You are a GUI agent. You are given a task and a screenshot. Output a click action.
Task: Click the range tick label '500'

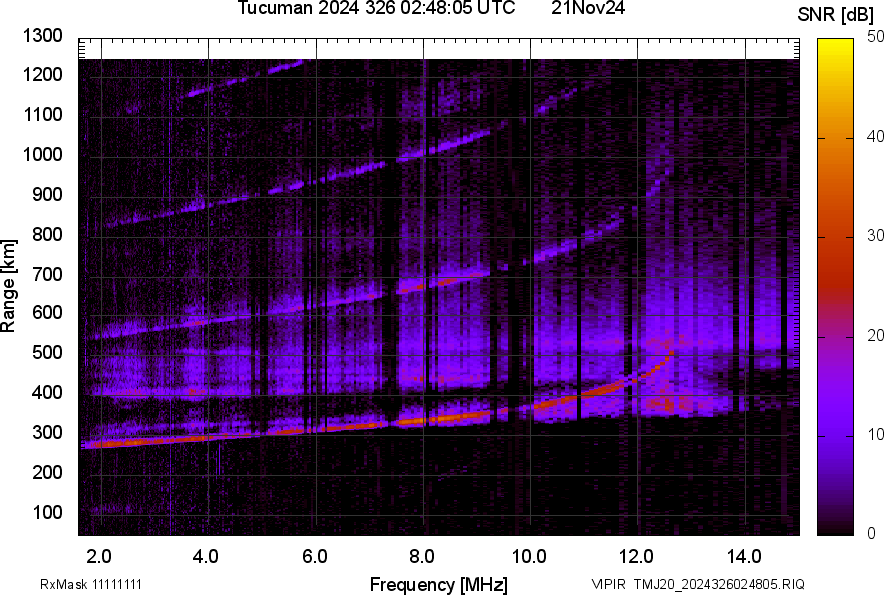(47, 352)
